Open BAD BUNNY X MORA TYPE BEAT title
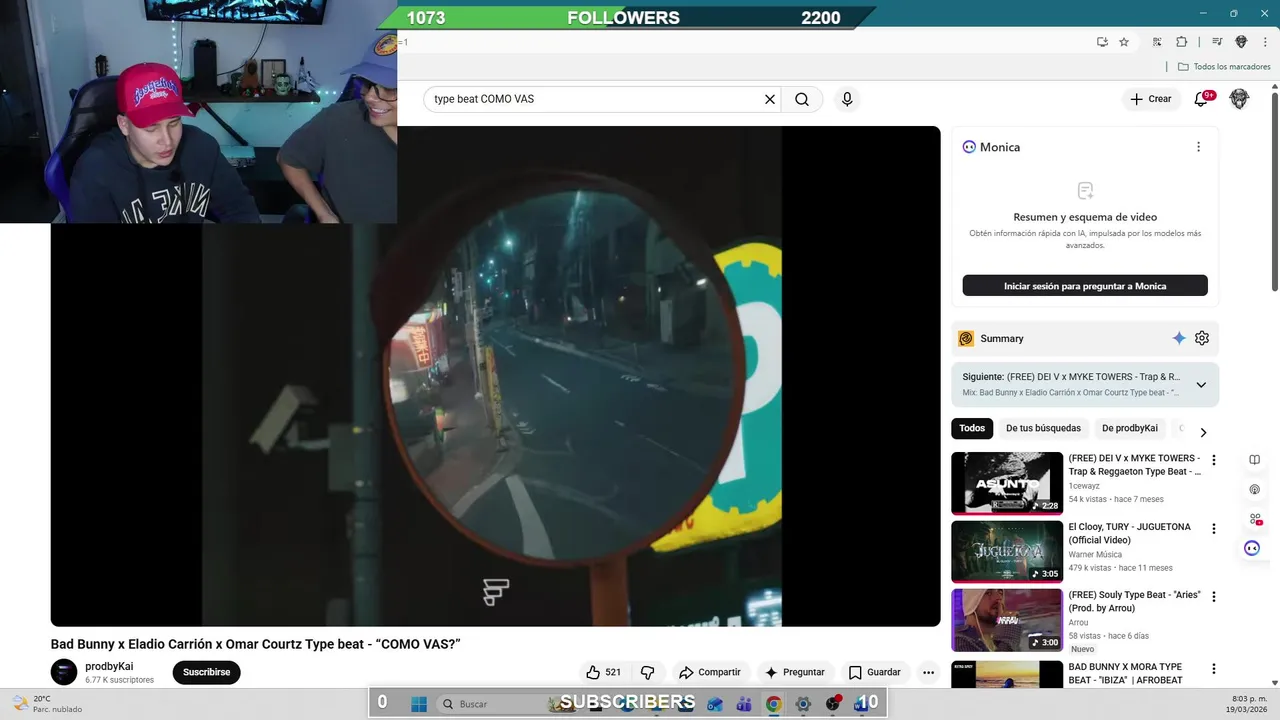Screen dimensions: 1280x720 click(1125, 673)
